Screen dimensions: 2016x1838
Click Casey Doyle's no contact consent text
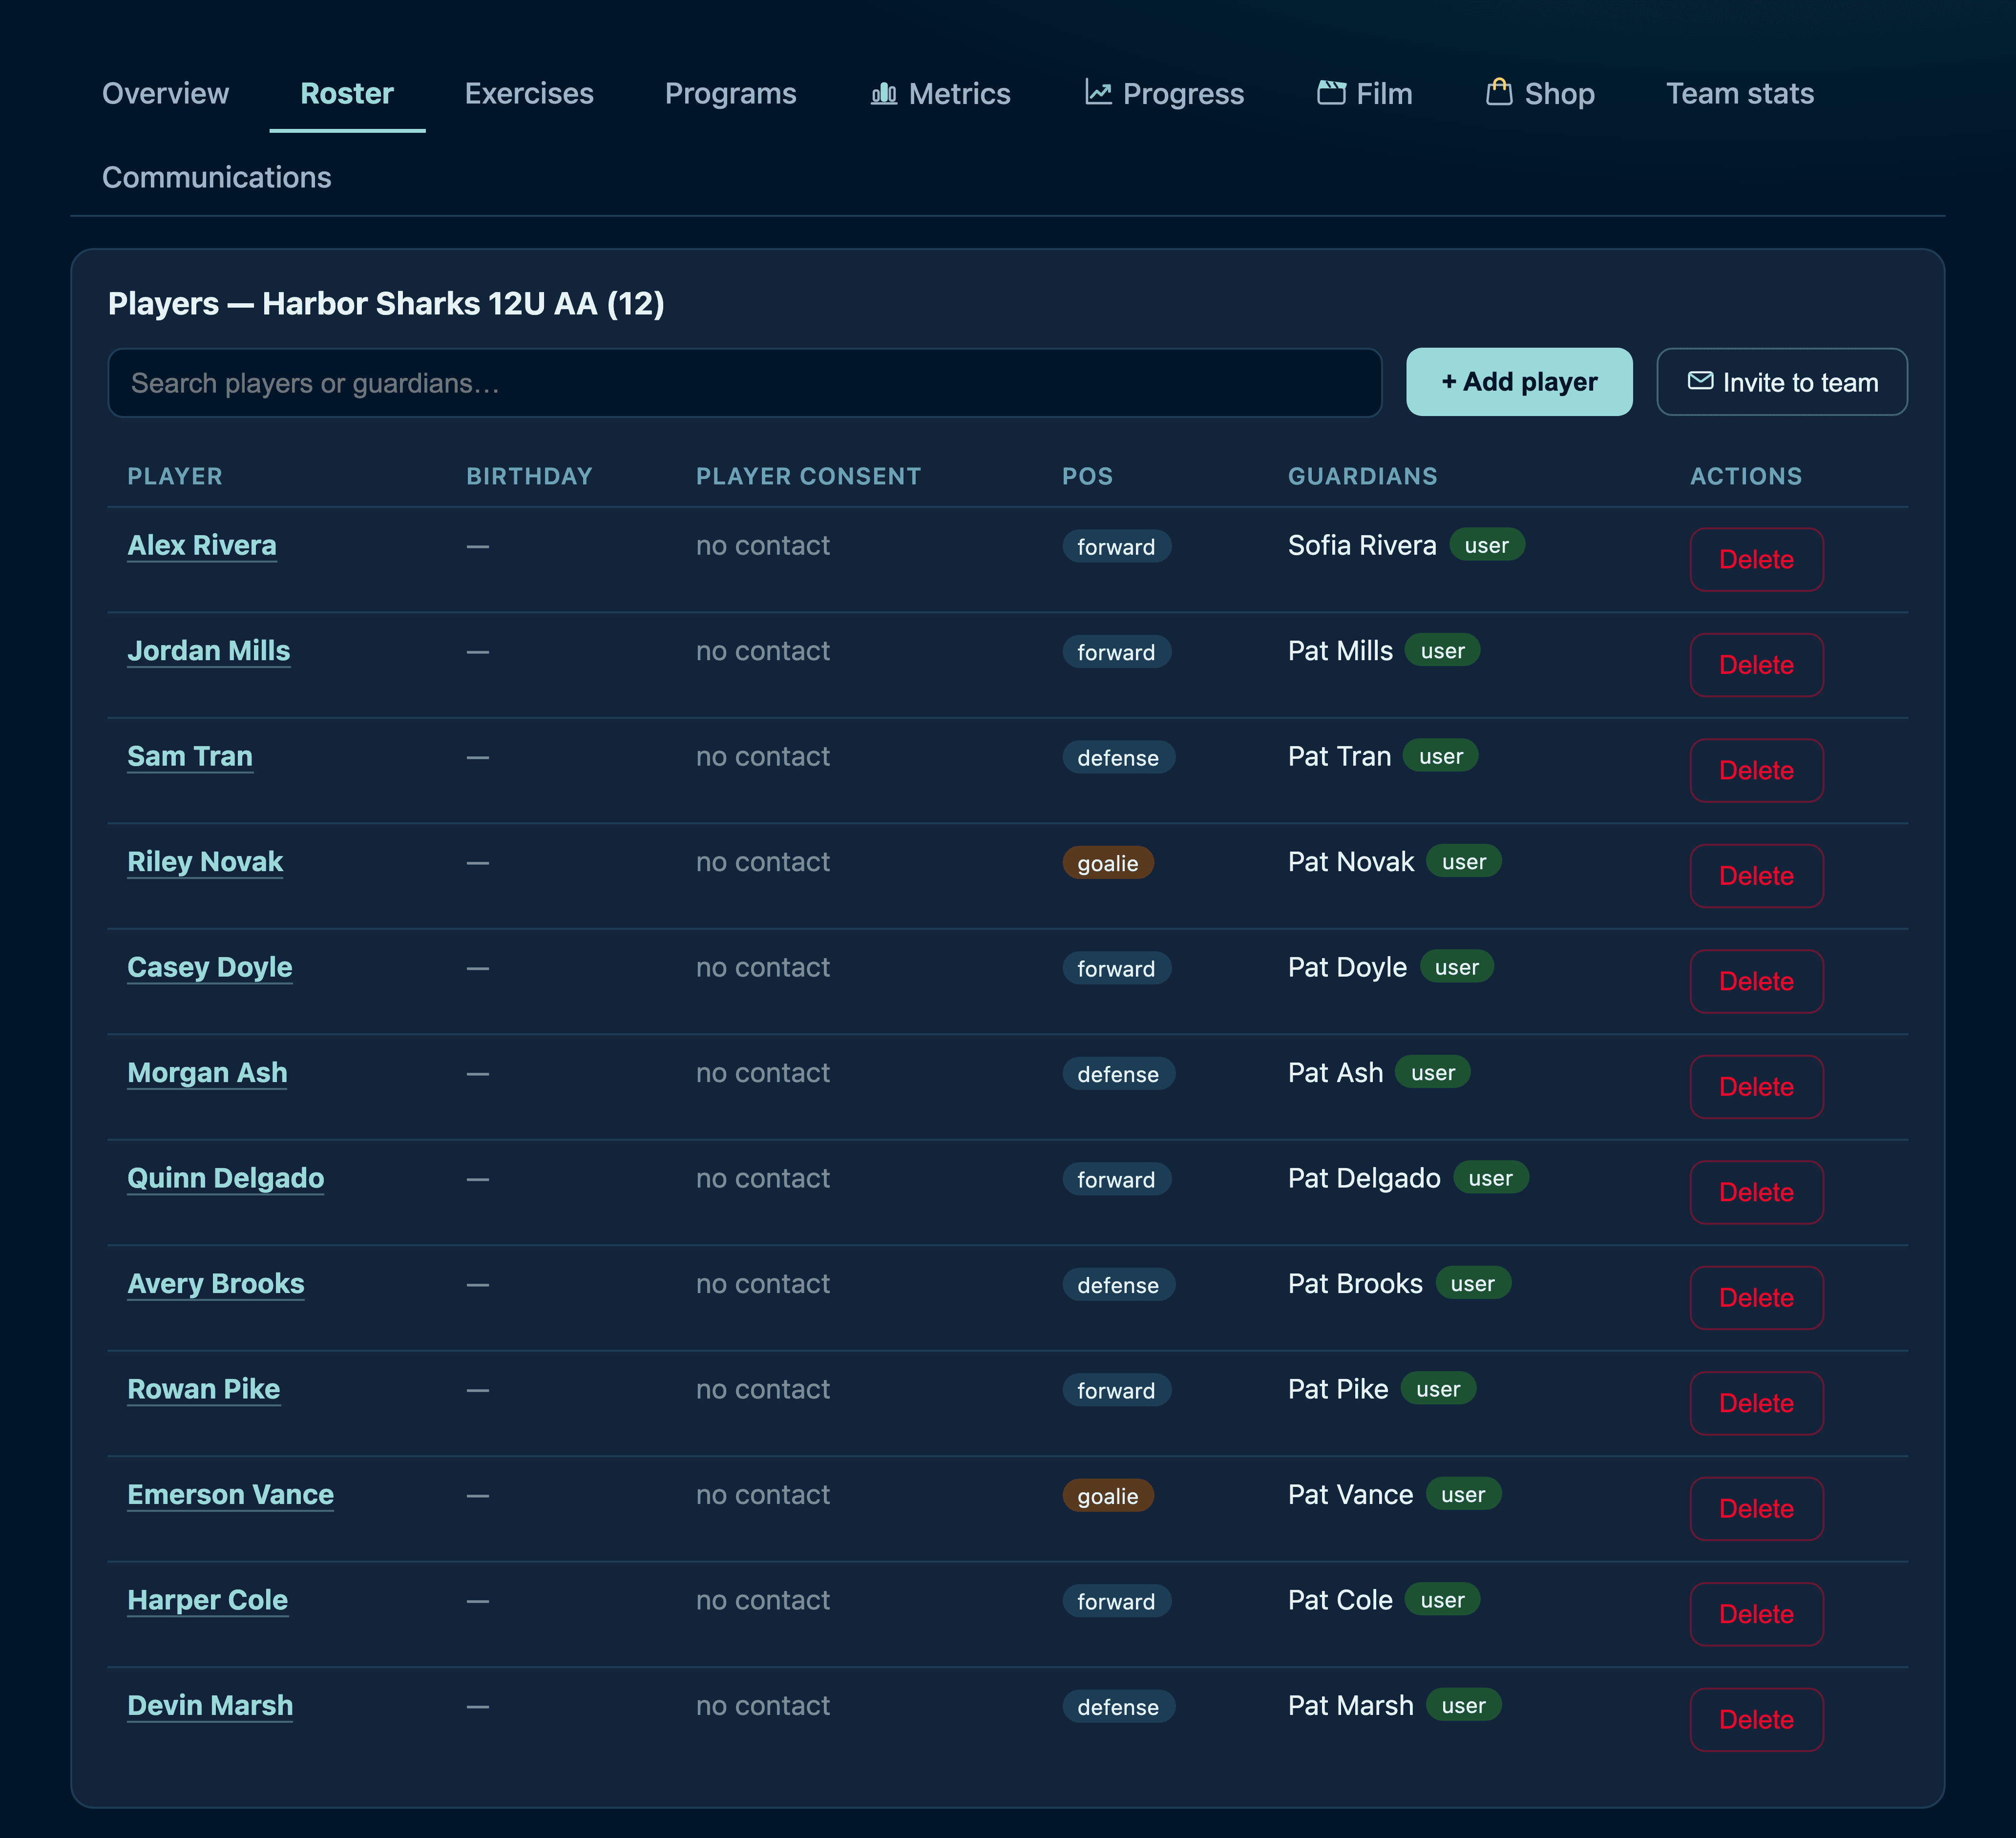[763, 968]
